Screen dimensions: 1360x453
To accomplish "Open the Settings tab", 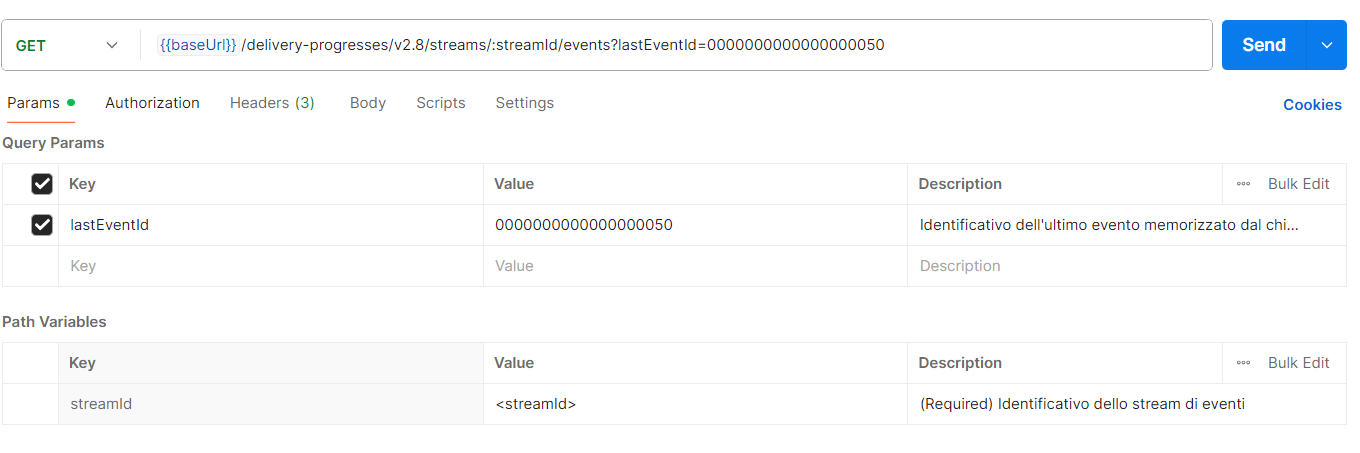I will tap(524, 103).
